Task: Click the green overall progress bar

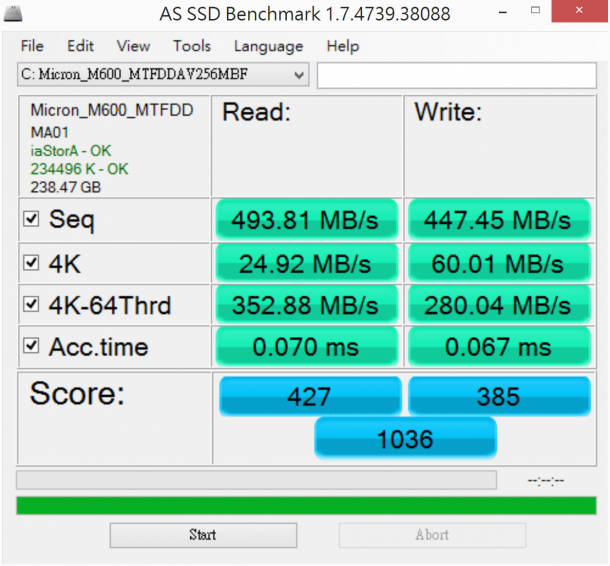Action: tap(306, 505)
